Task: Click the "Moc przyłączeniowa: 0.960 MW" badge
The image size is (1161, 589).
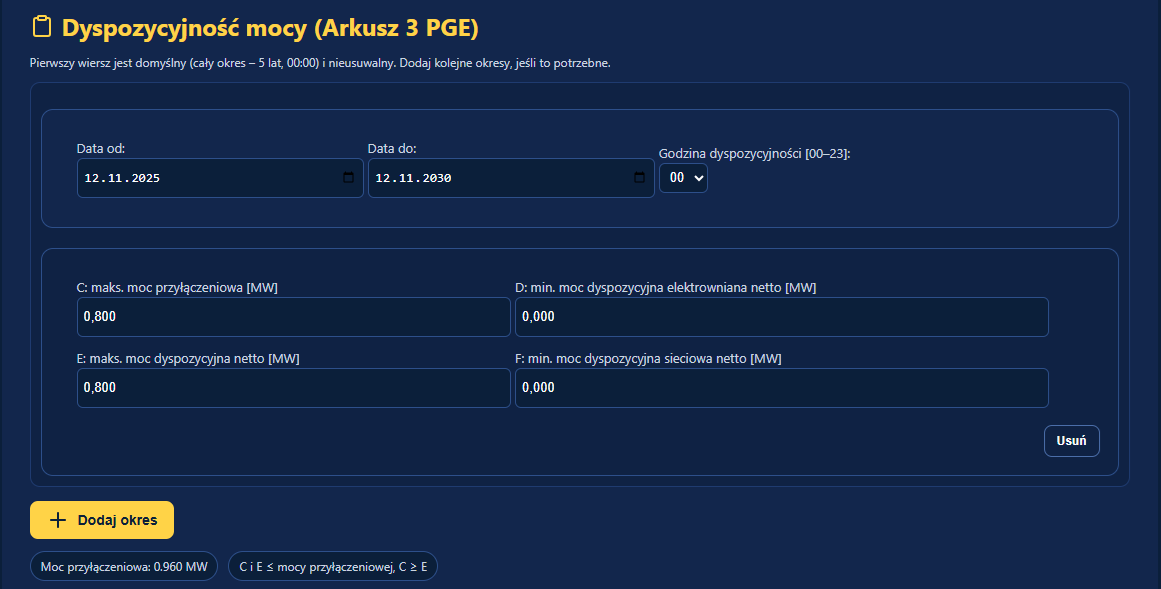Action: pos(123,565)
